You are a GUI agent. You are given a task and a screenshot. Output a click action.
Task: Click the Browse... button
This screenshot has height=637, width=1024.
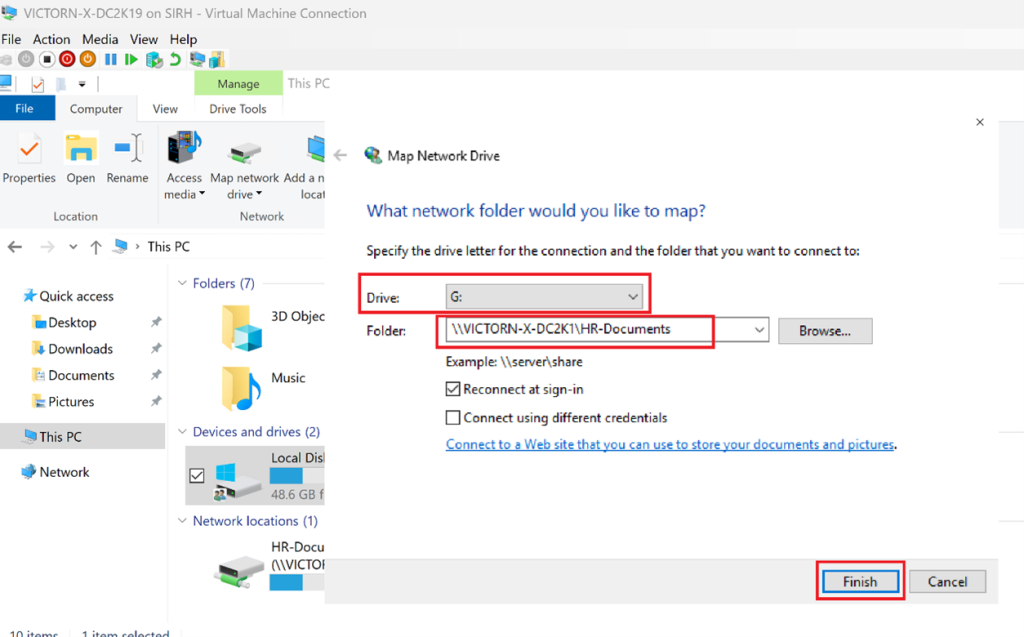pos(825,331)
